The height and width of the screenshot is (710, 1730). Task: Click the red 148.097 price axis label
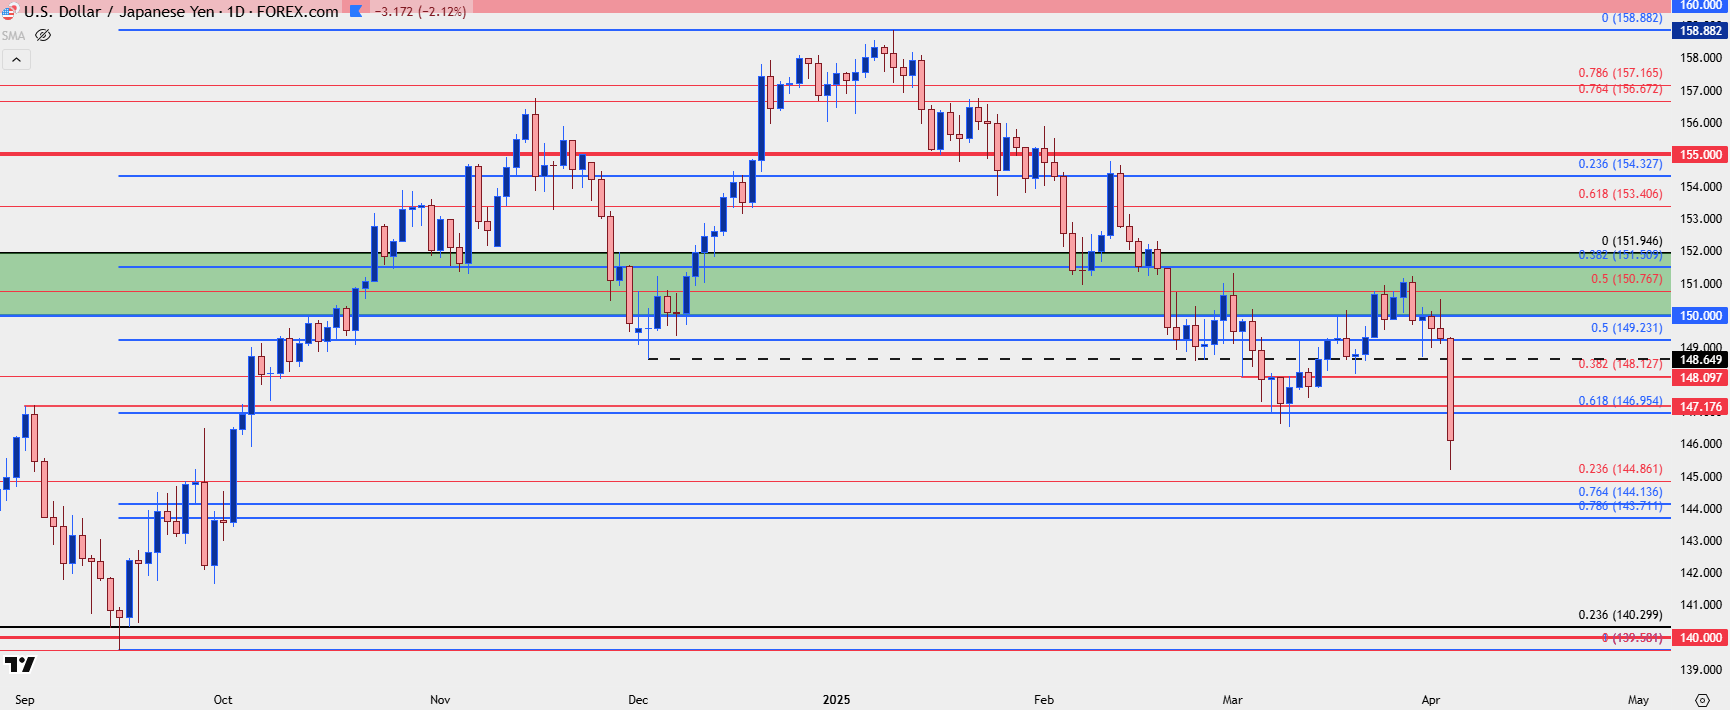(x=1700, y=378)
